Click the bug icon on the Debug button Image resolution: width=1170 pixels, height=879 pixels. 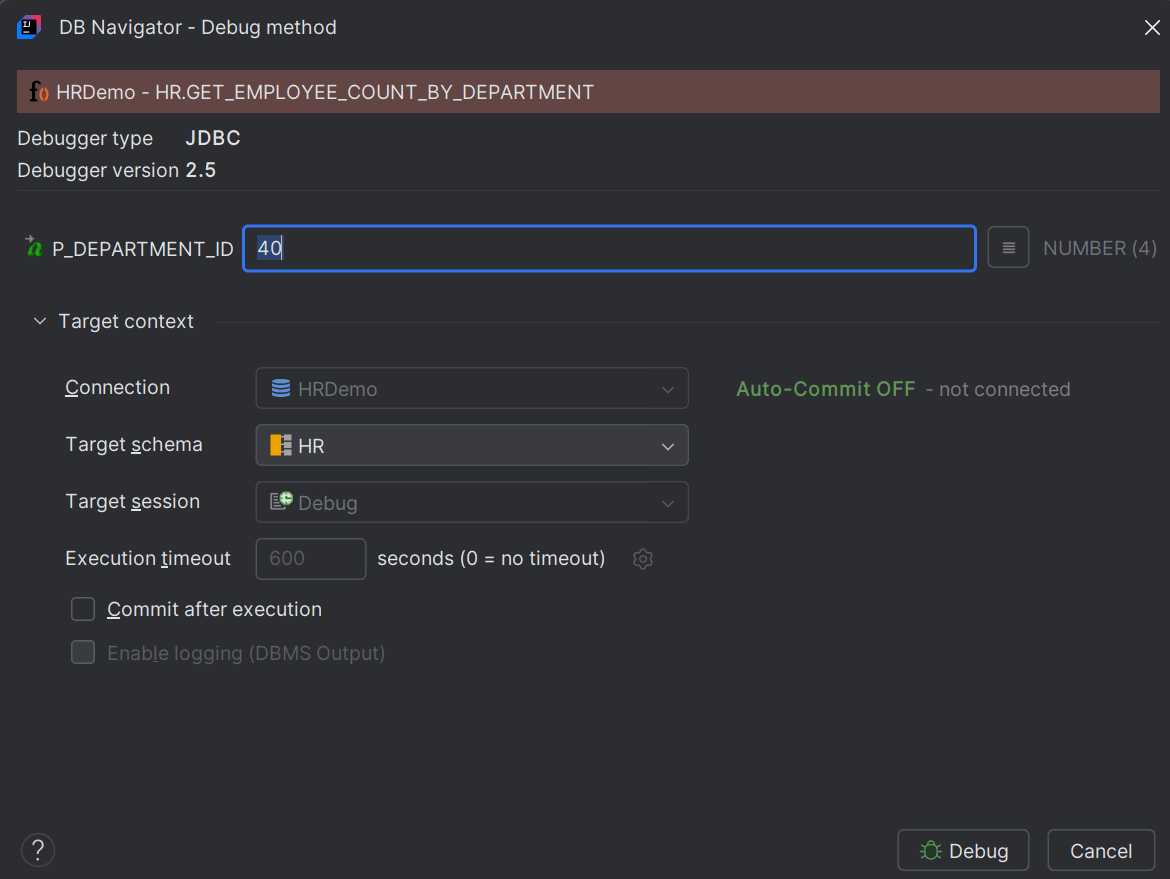[x=933, y=850]
